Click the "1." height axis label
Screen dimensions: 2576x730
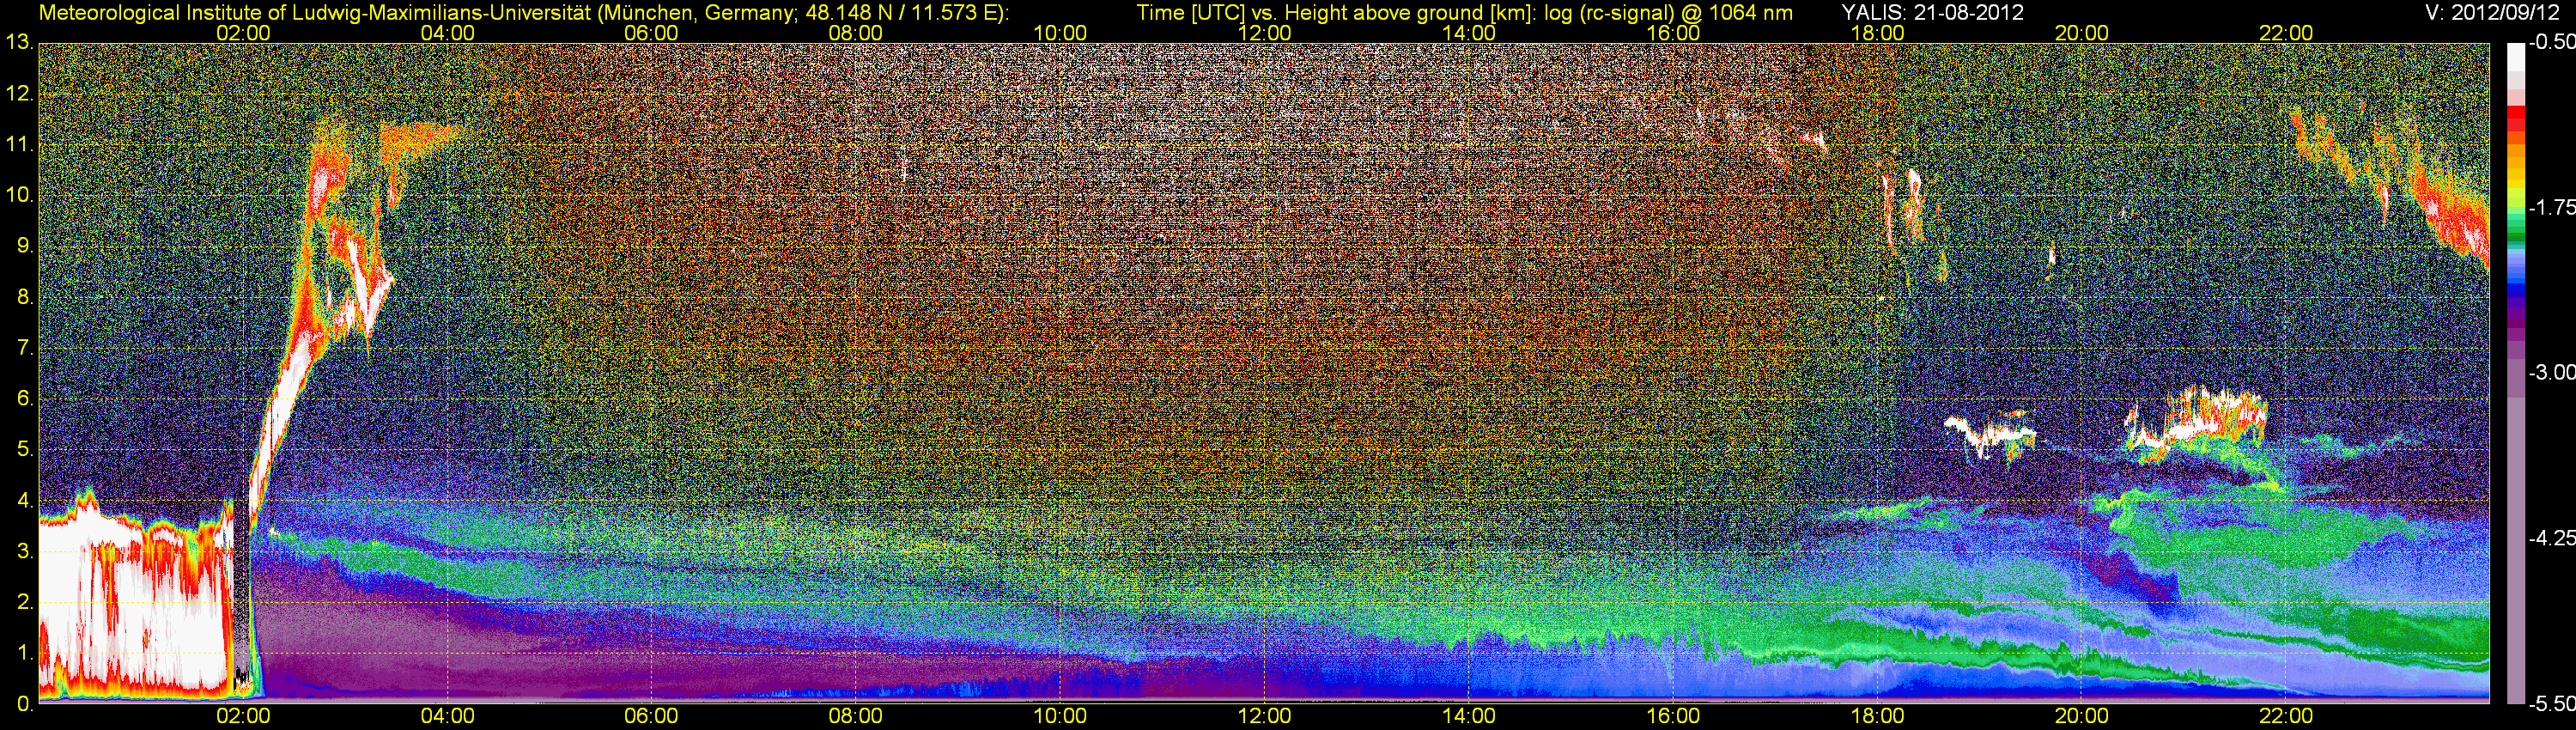point(25,653)
